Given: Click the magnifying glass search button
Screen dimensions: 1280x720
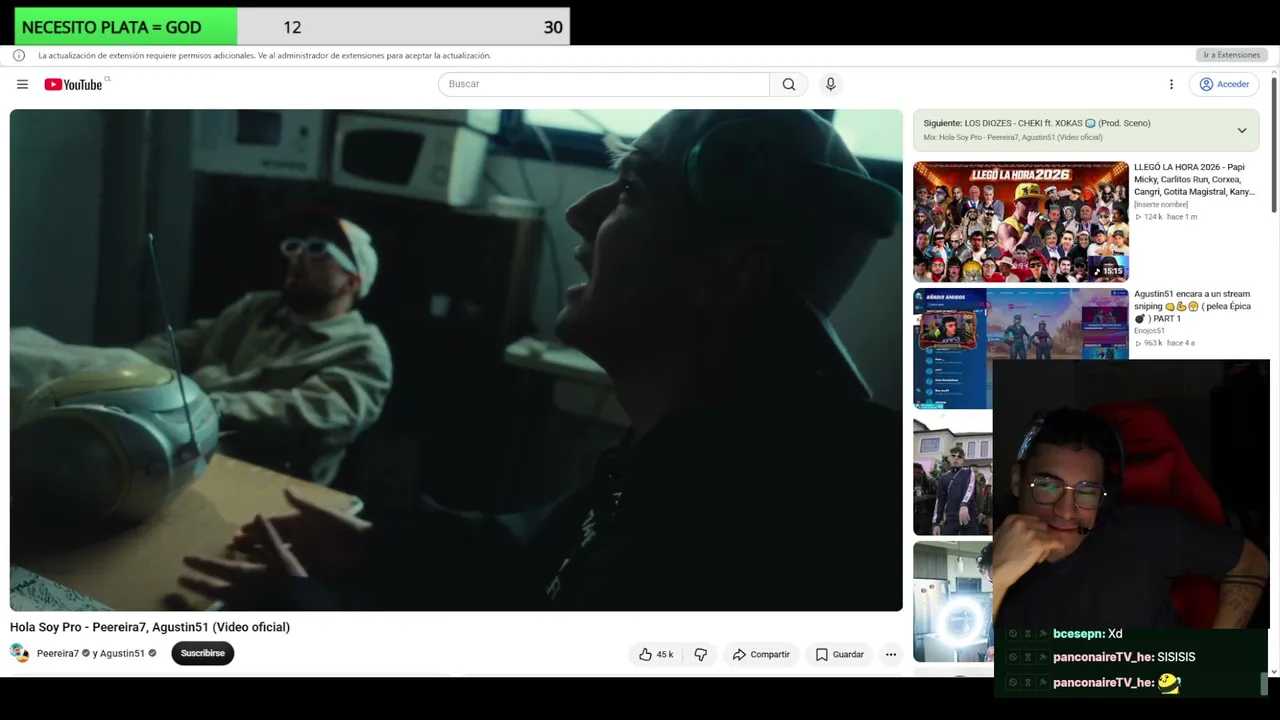Looking at the screenshot, I should pyautogui.click(x=789, y=84).
